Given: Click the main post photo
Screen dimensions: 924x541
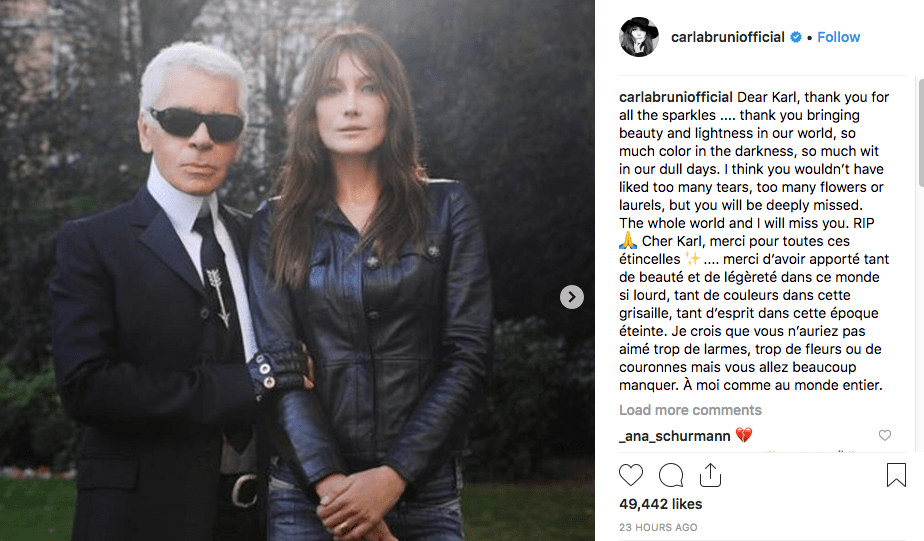Looking at the screenshot, I should point(297,270).
